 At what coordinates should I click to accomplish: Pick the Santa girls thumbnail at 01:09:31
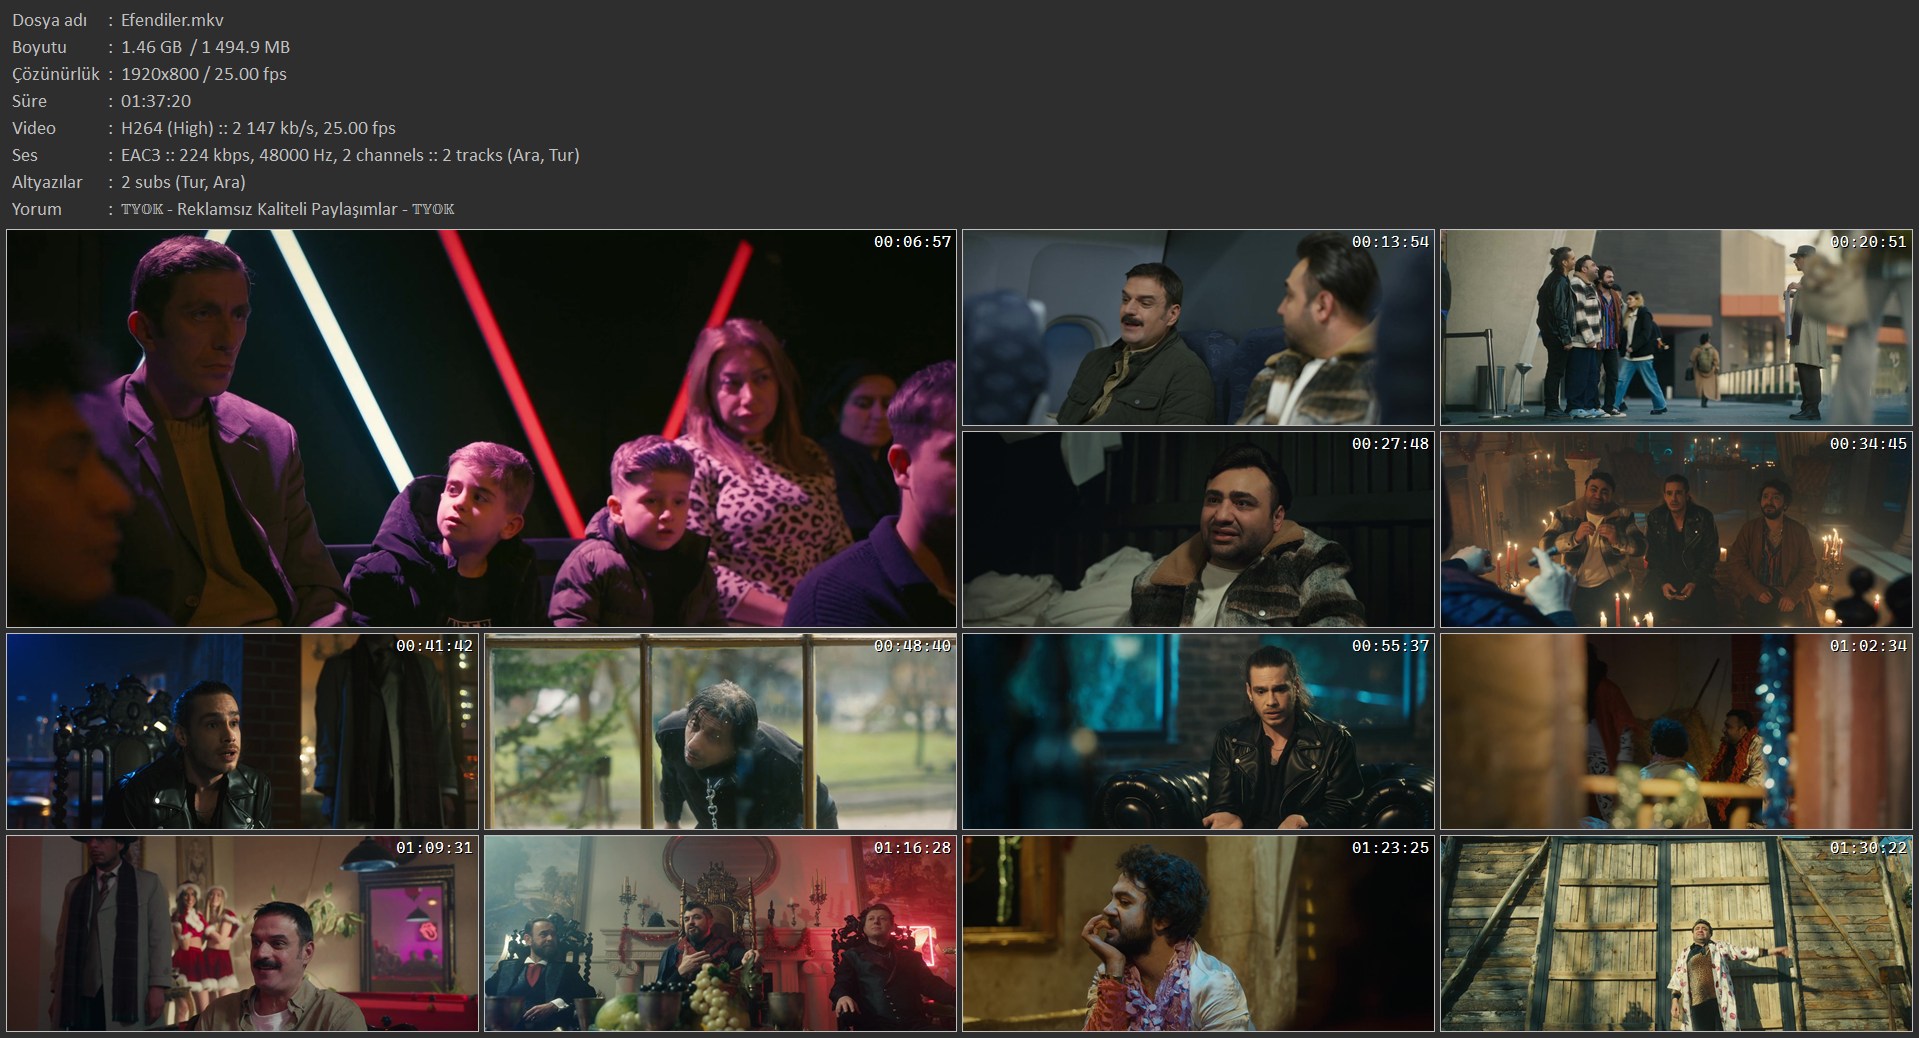(x=242, y=933)
